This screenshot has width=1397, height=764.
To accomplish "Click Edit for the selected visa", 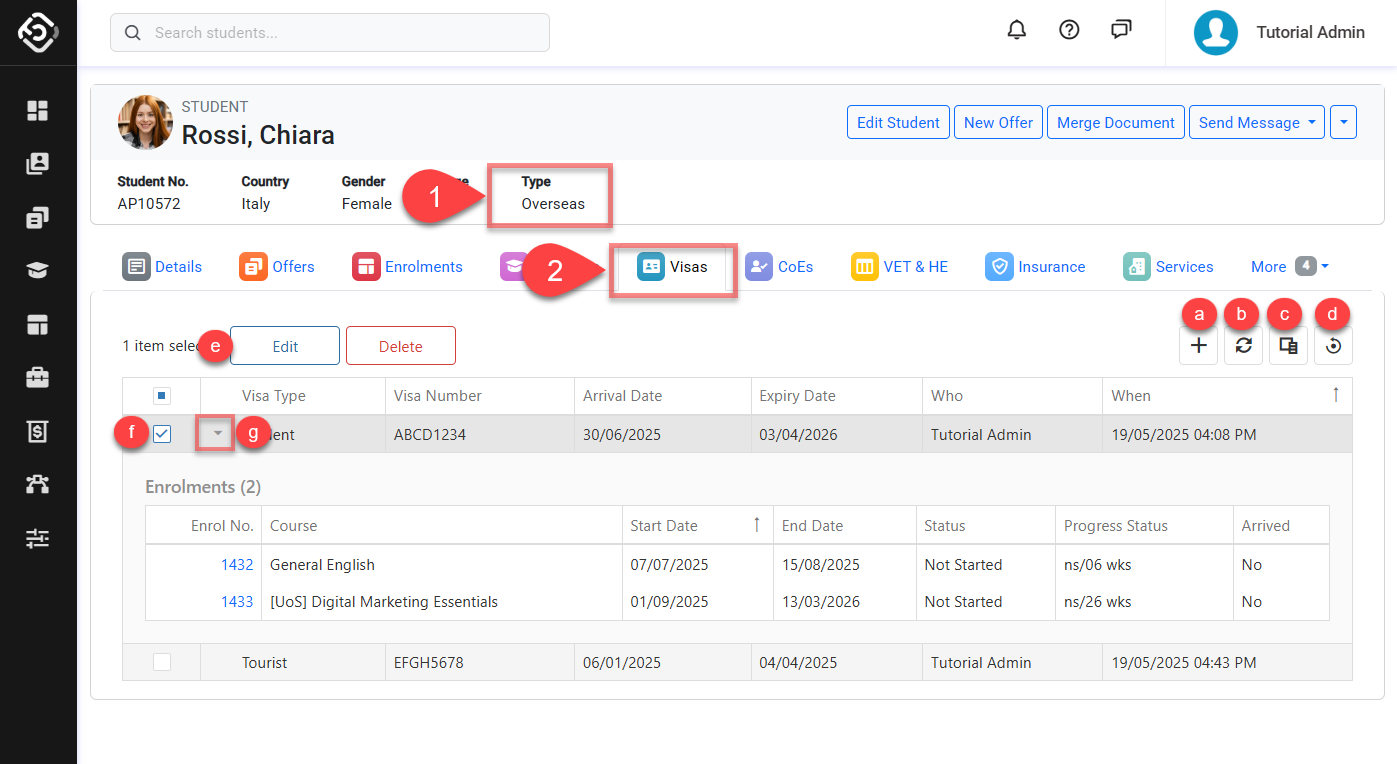I will click(285, 346).
